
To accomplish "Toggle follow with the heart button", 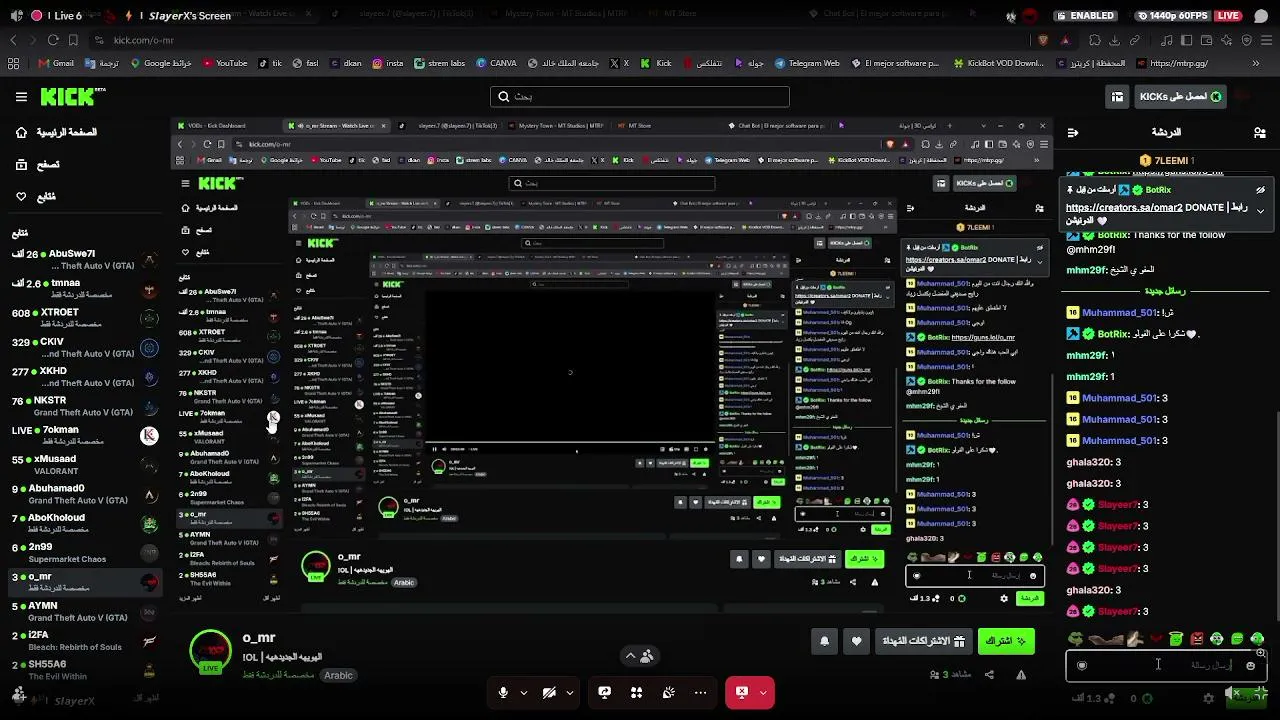I will pyautogui.click(x=856, y=641).
